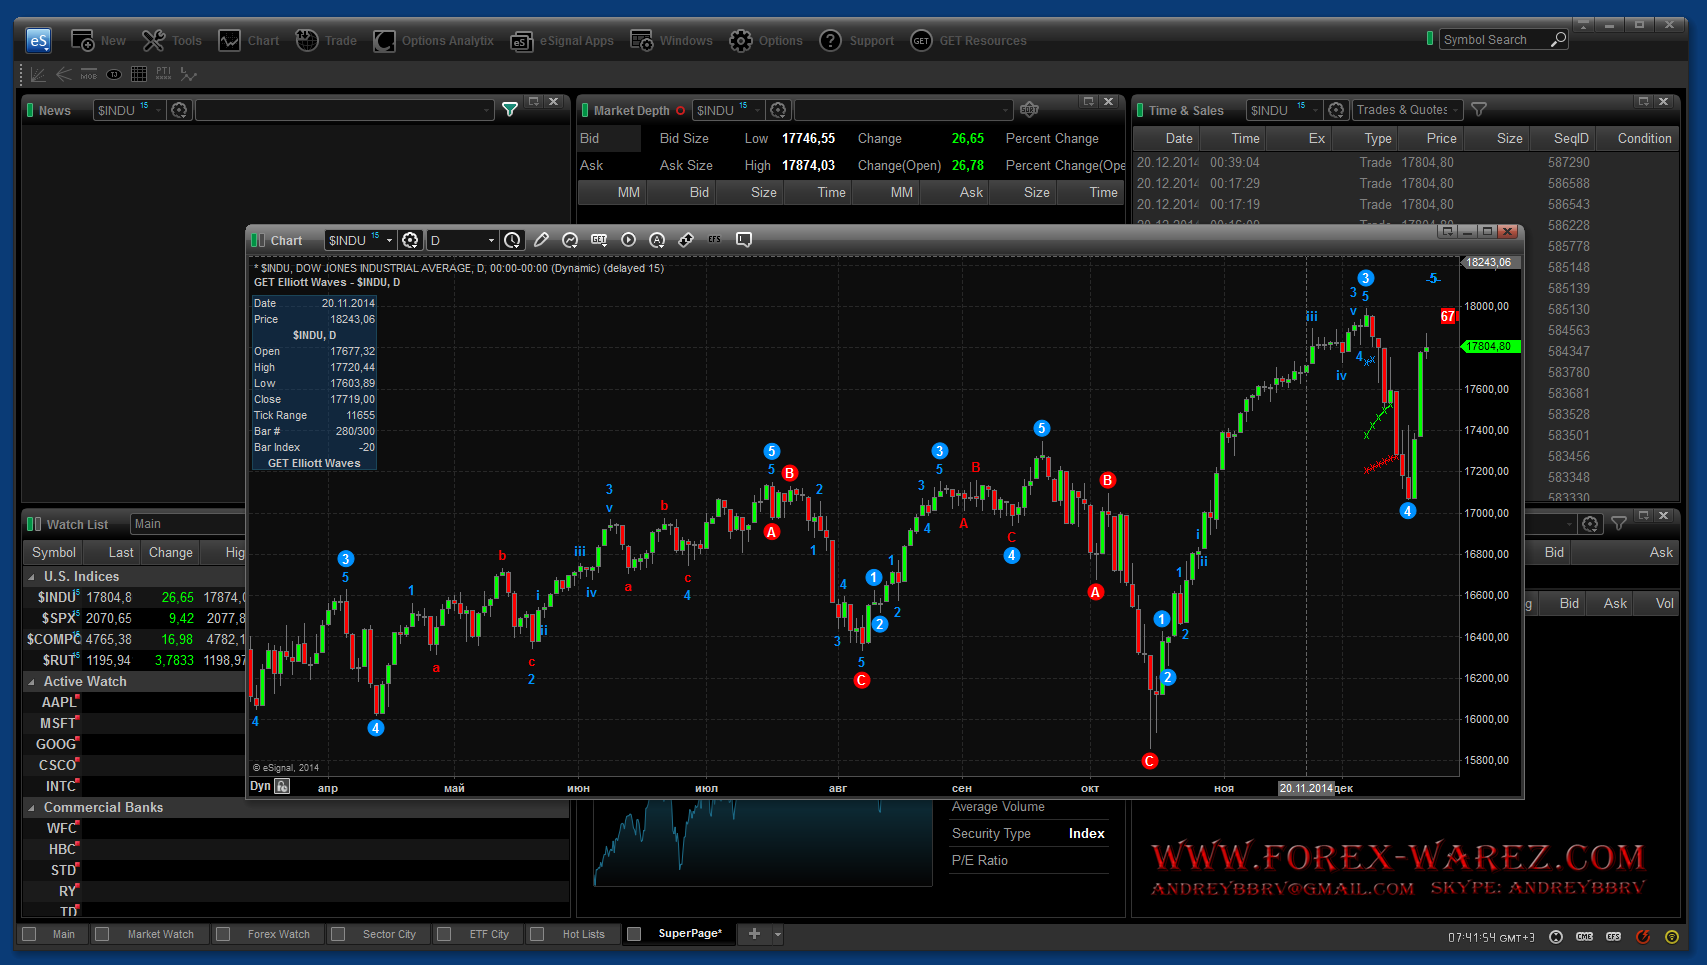This screenshot has height=965, width=1707.
Task: Click the time template clock icon in Chart
Action: point(512,240)
